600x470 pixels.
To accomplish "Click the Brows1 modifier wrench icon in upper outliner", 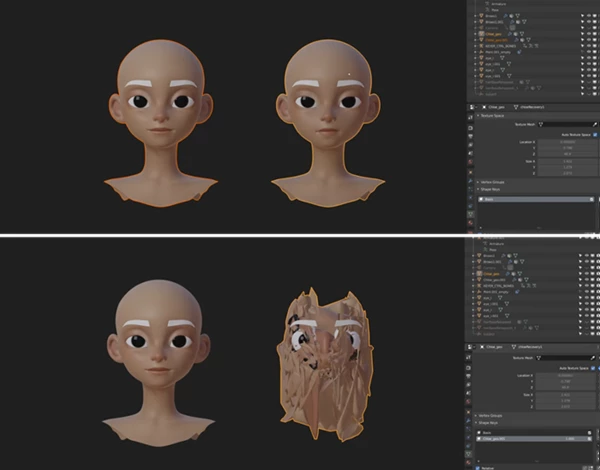I will click(505, 16).
